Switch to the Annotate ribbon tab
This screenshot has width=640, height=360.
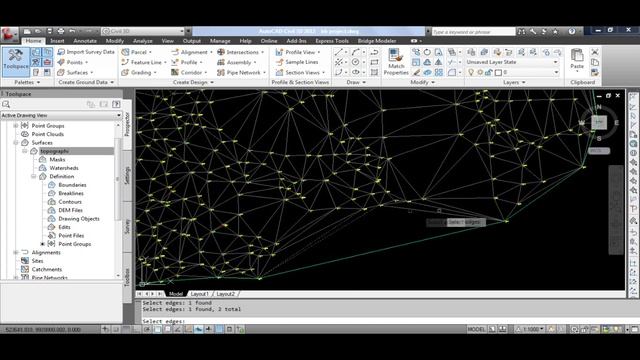pos(85,41)
